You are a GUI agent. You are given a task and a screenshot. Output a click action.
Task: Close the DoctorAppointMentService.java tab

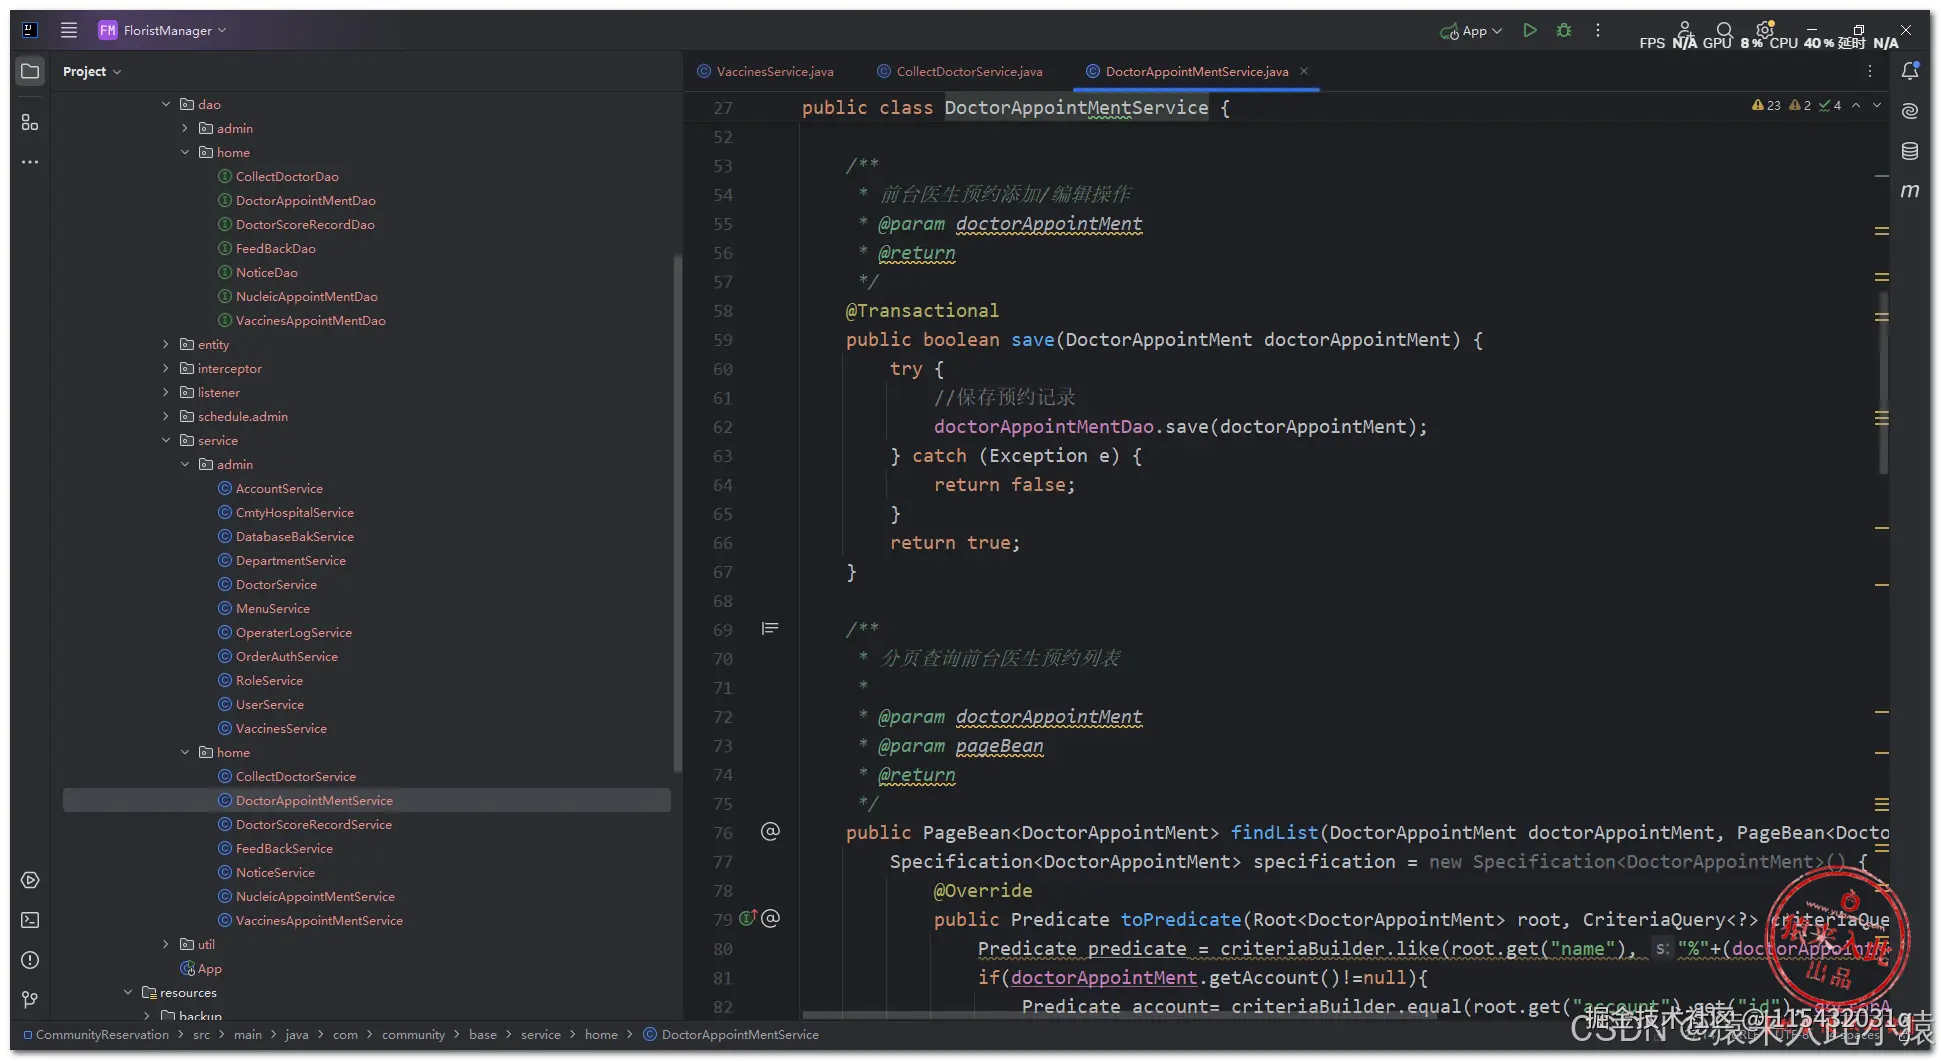point(1304,71)
